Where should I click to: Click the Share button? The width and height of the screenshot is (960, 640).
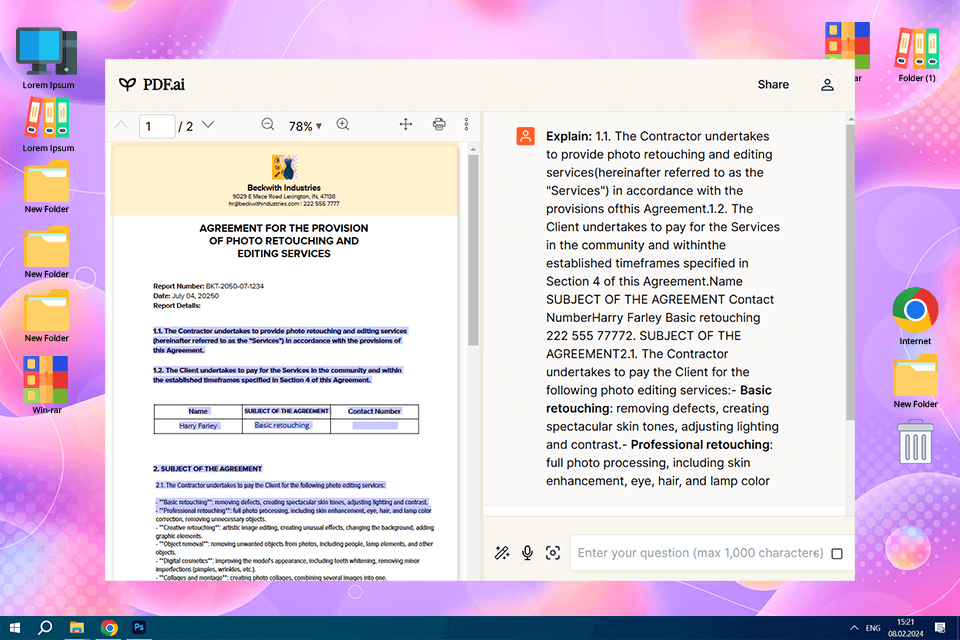(773, 85)
